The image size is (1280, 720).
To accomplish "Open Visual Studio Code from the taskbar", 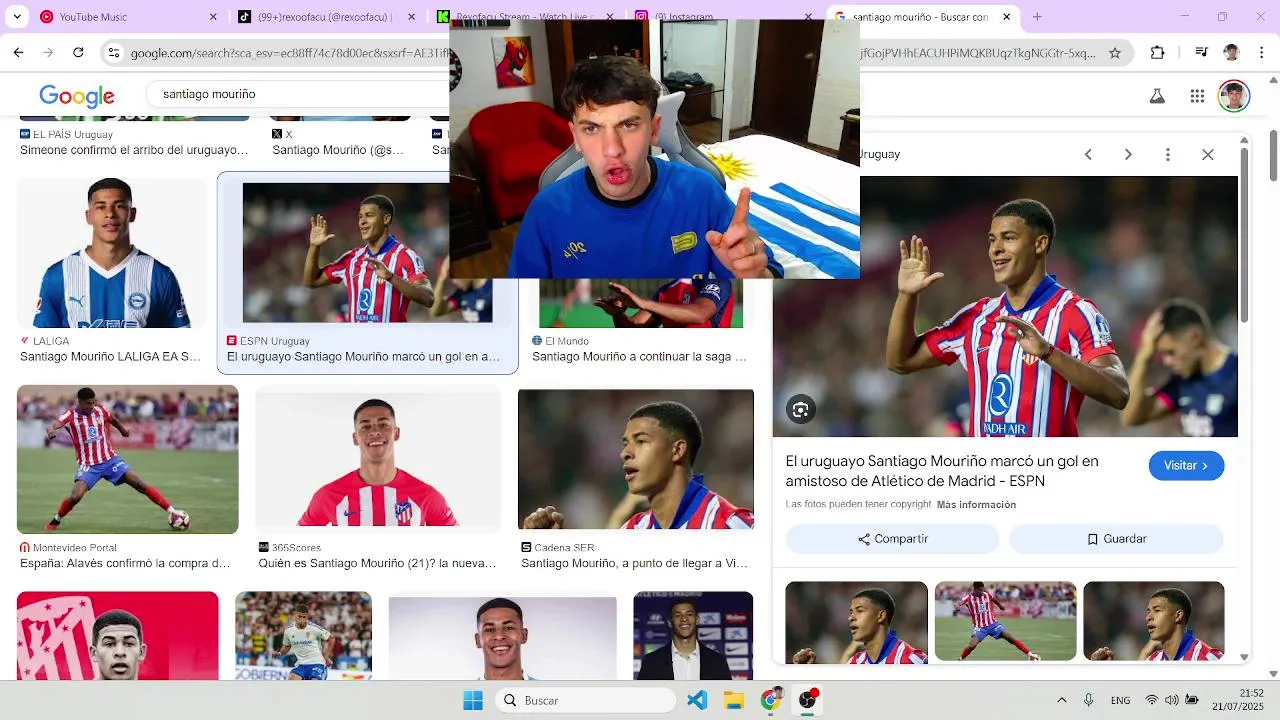I will [x=697, y=700].
